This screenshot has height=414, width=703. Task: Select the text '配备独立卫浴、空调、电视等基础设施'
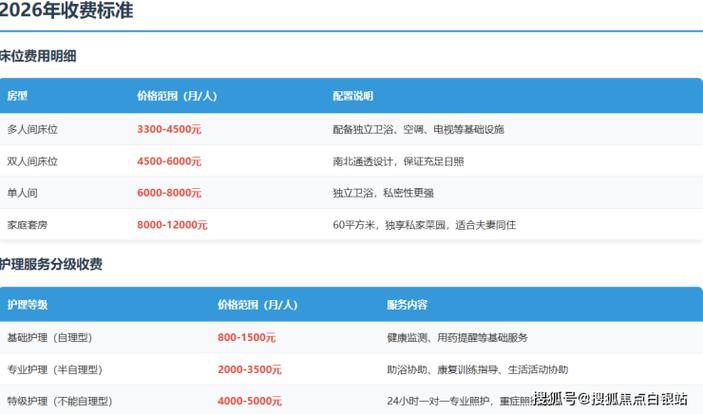(x=418, y=130)
